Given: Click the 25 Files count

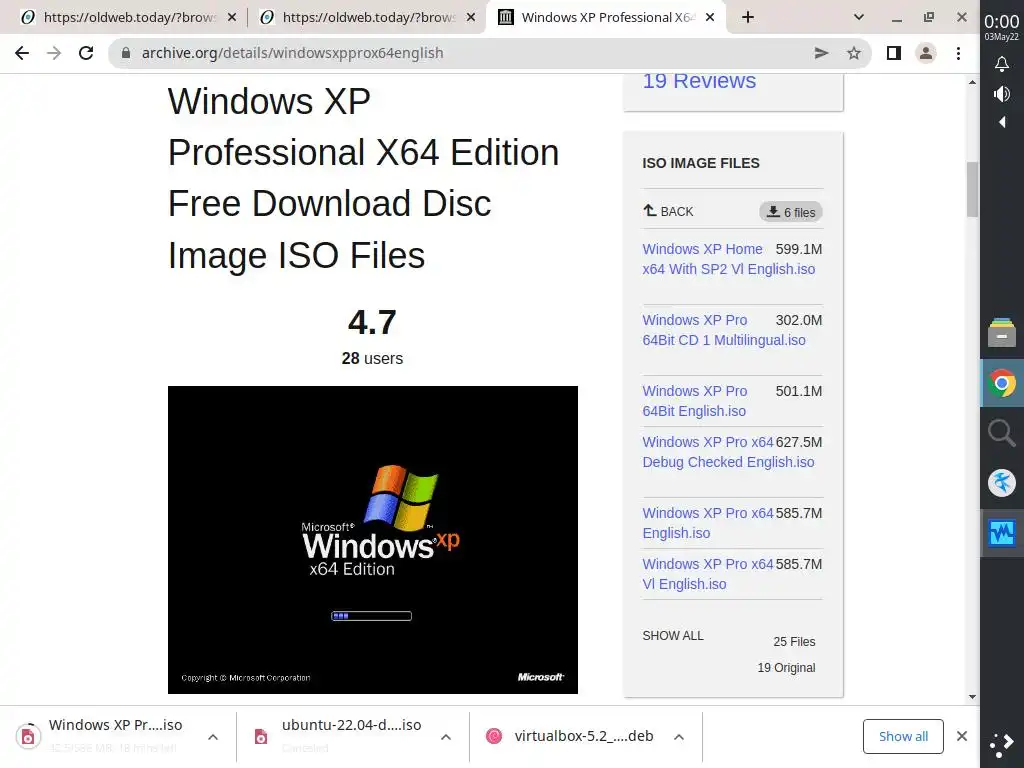Looking at the screenshot, I should coord(794,641).
